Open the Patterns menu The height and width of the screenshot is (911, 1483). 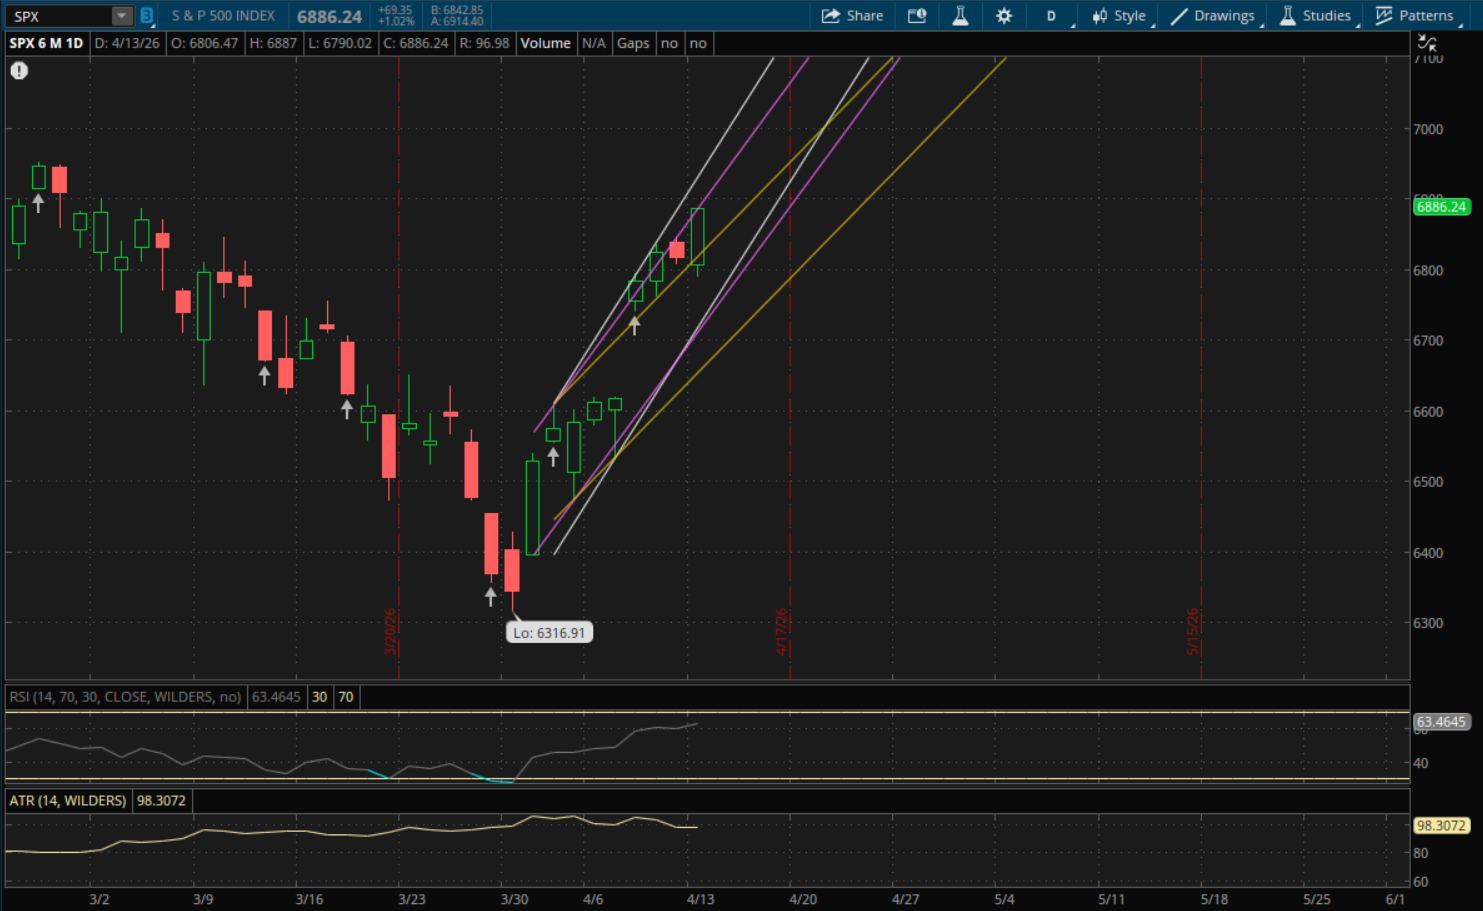pyautogui.click(x=1415, y=16)
